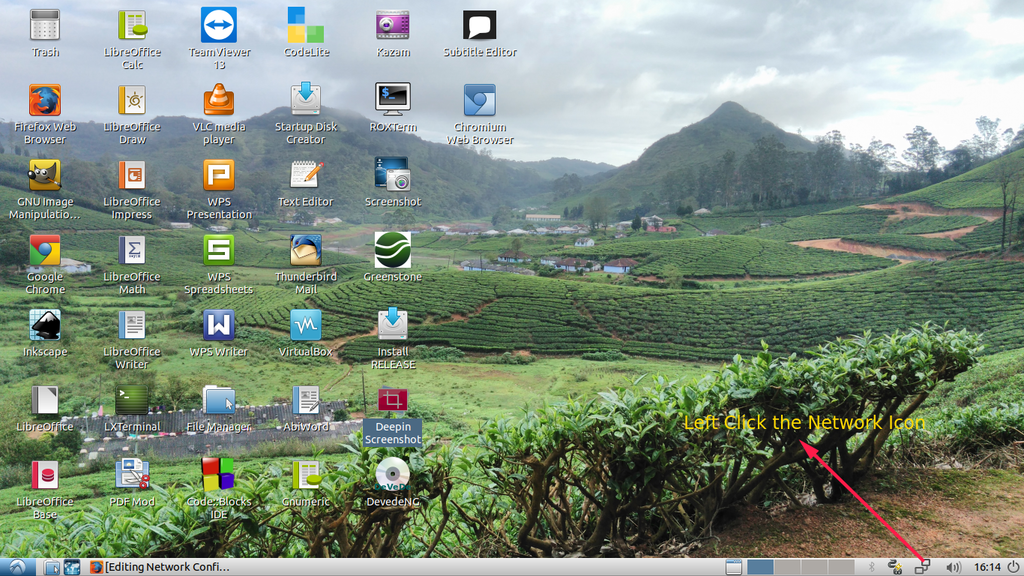The width and height of the screenshot is (1024, 576).
Task: Open the main application menu in taskbar
Action: [x=17, y=567]
